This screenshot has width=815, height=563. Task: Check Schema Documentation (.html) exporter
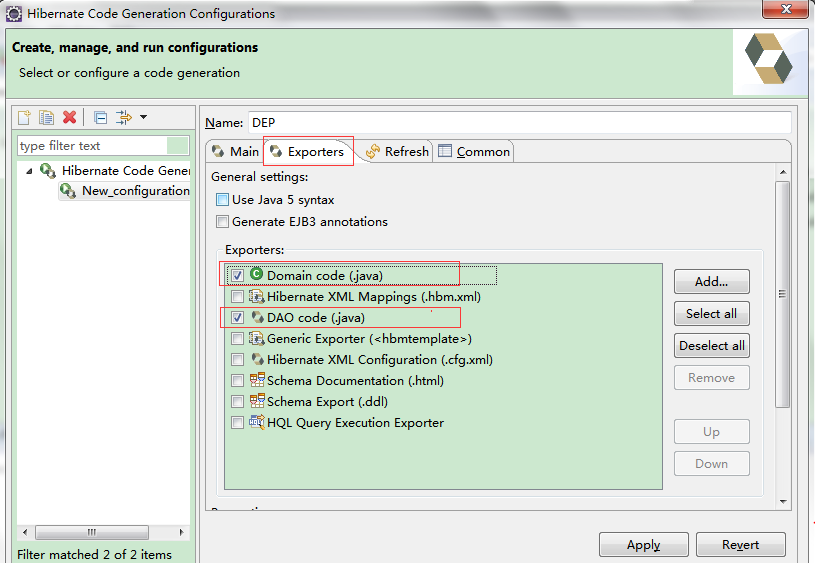coord(238,381)
